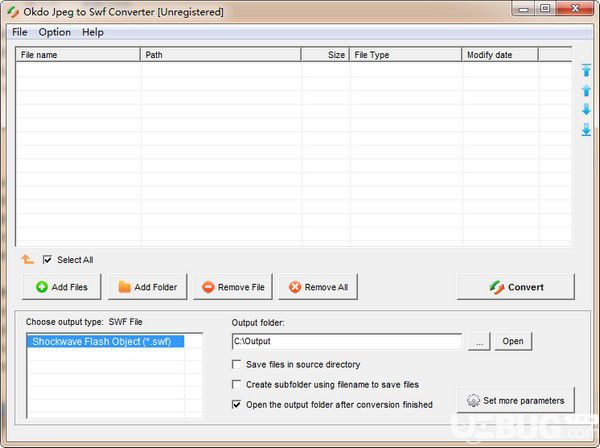Toggle the Select All checkbox
Image resolution: width=600 pixels, height=448 pixels.
tap(47, 260)
